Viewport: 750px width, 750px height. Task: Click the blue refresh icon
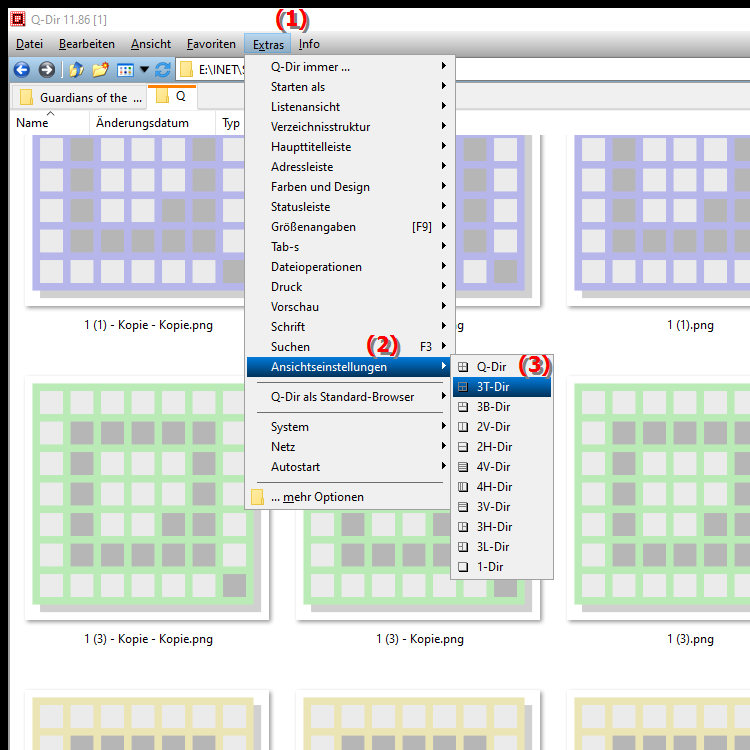pos(163,70)
